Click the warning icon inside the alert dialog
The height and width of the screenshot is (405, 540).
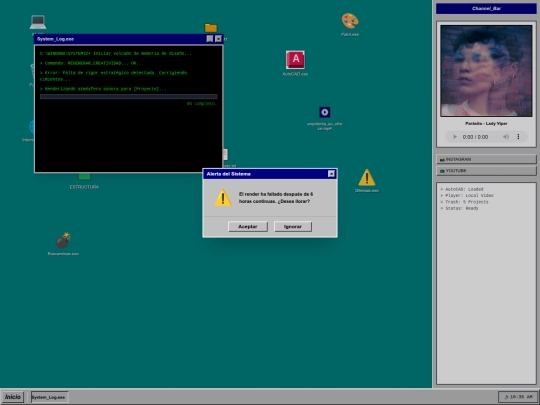tap(223, 198)
